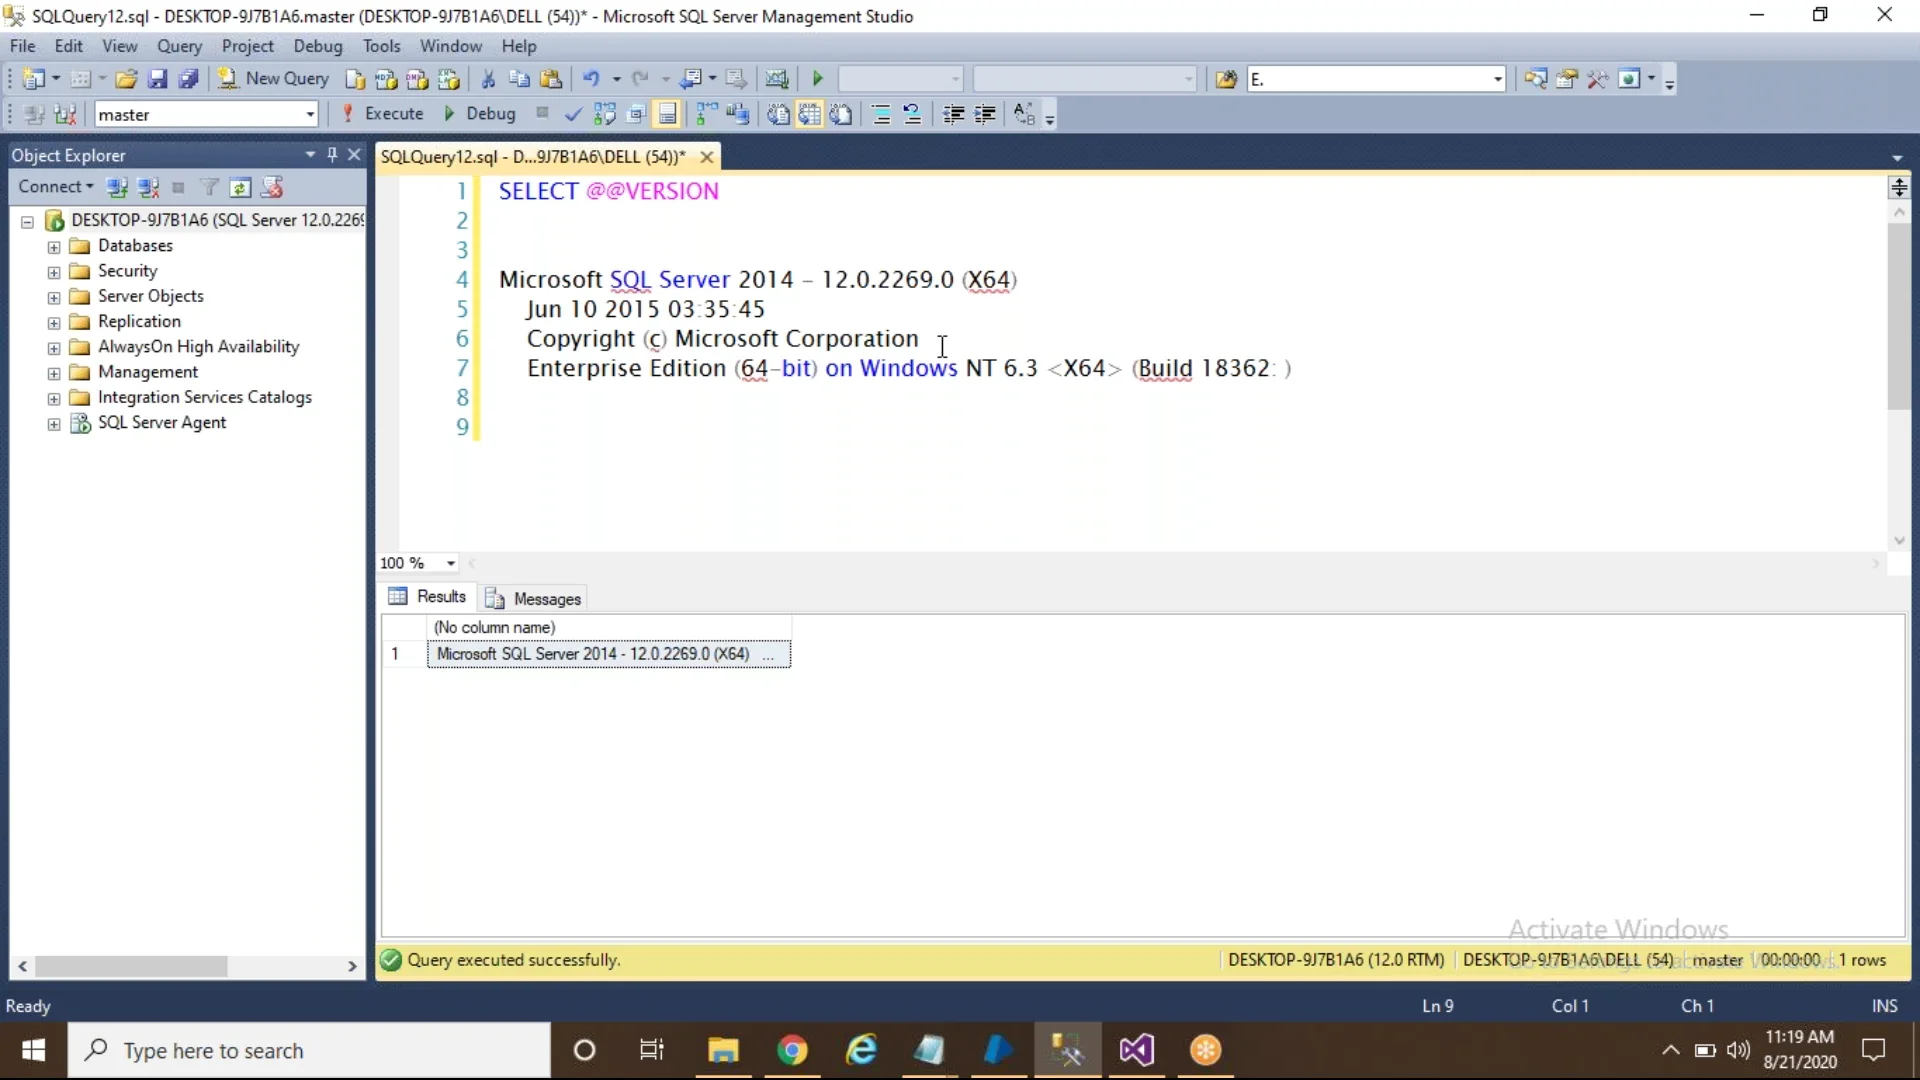1920x1080 pixels.
Task: Refresh the Object Explorer tree
Action: [241, 187]
